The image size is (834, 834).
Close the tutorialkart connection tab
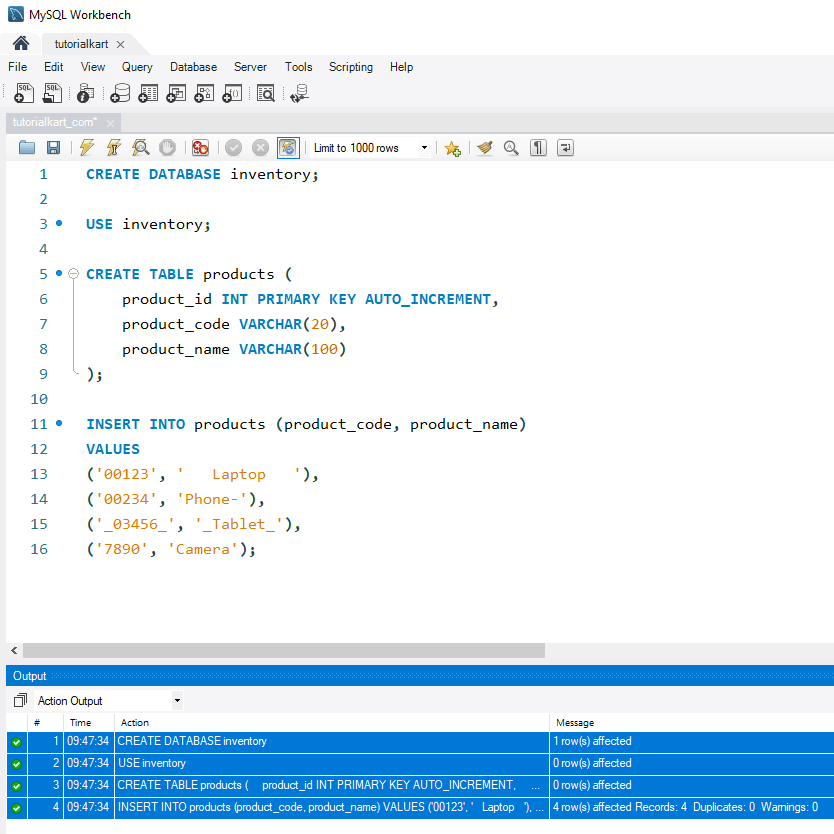click(120, 44)
